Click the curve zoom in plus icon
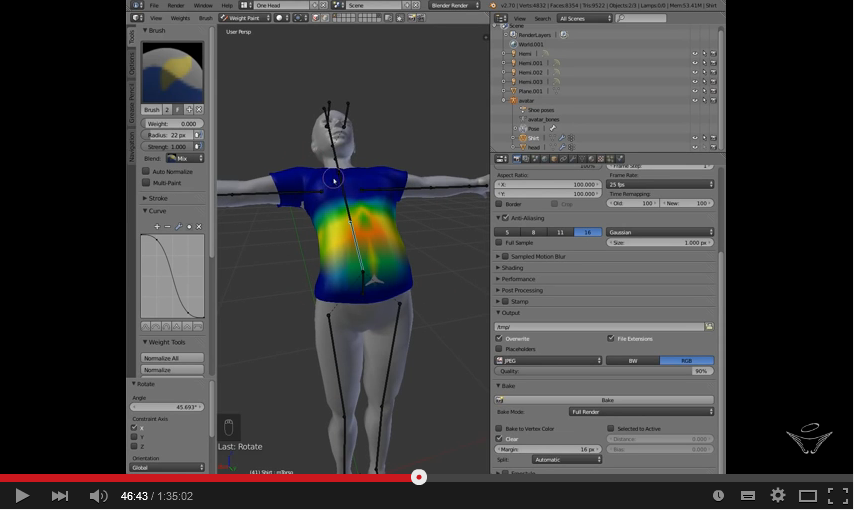Image resolution: width=854 pixels, height=510 pixels. pos(157,227)
